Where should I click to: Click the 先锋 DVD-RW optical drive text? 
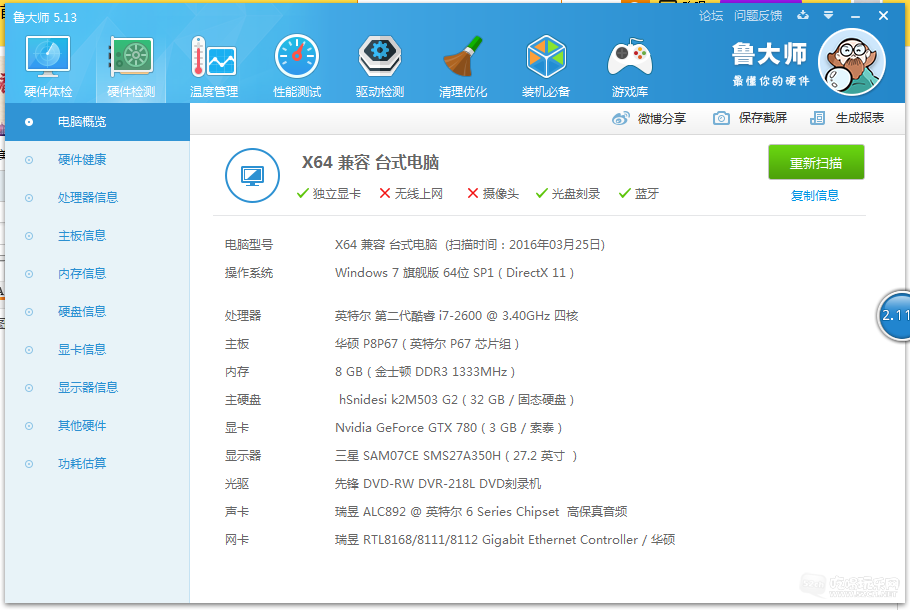(438, 484)
